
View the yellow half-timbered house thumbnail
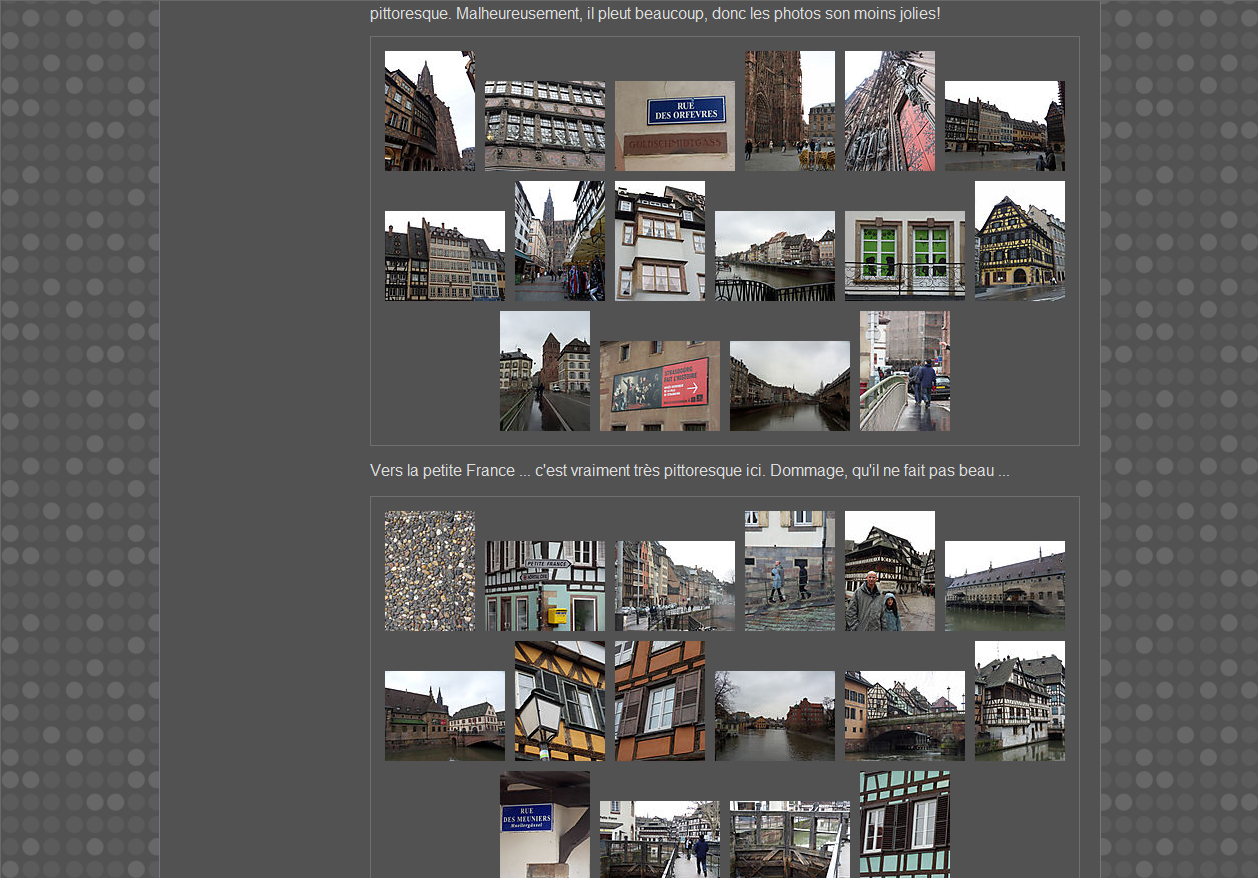click(x=1019, y=240)
